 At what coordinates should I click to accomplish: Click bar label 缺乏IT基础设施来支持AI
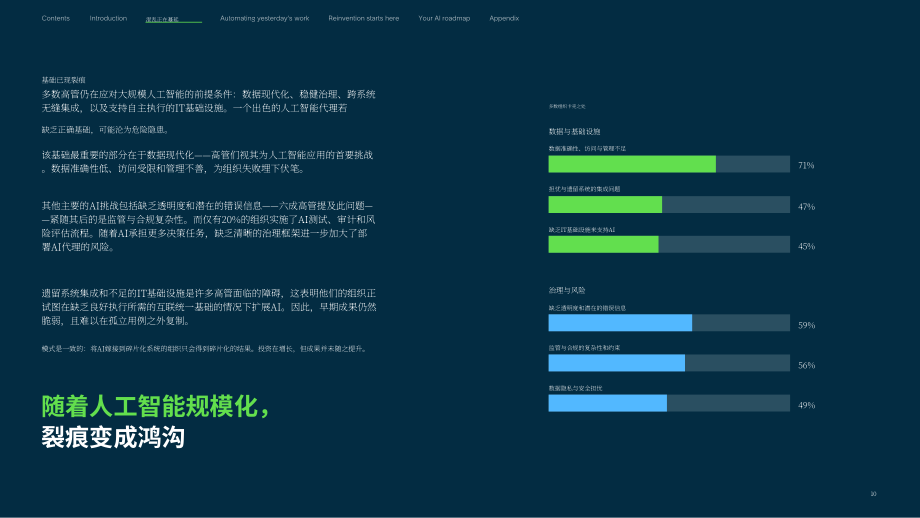pos(581,230)
